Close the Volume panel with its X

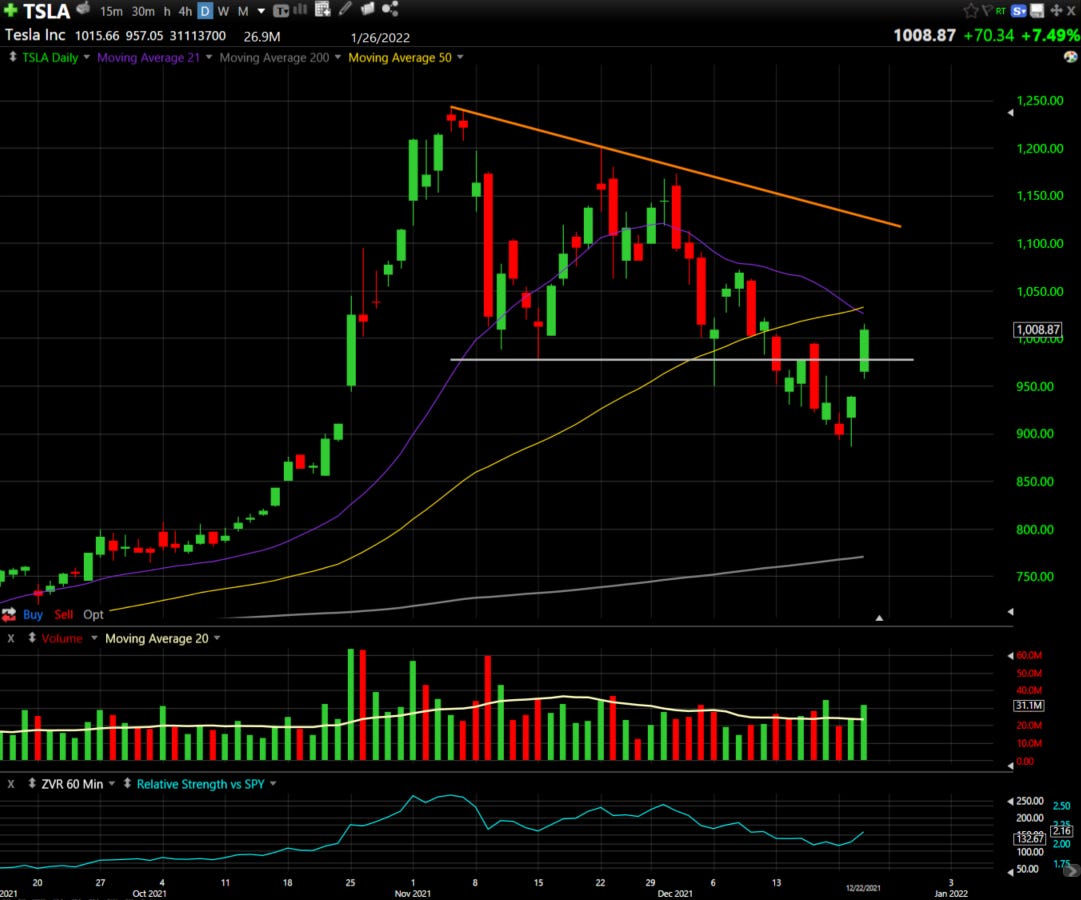11,639
